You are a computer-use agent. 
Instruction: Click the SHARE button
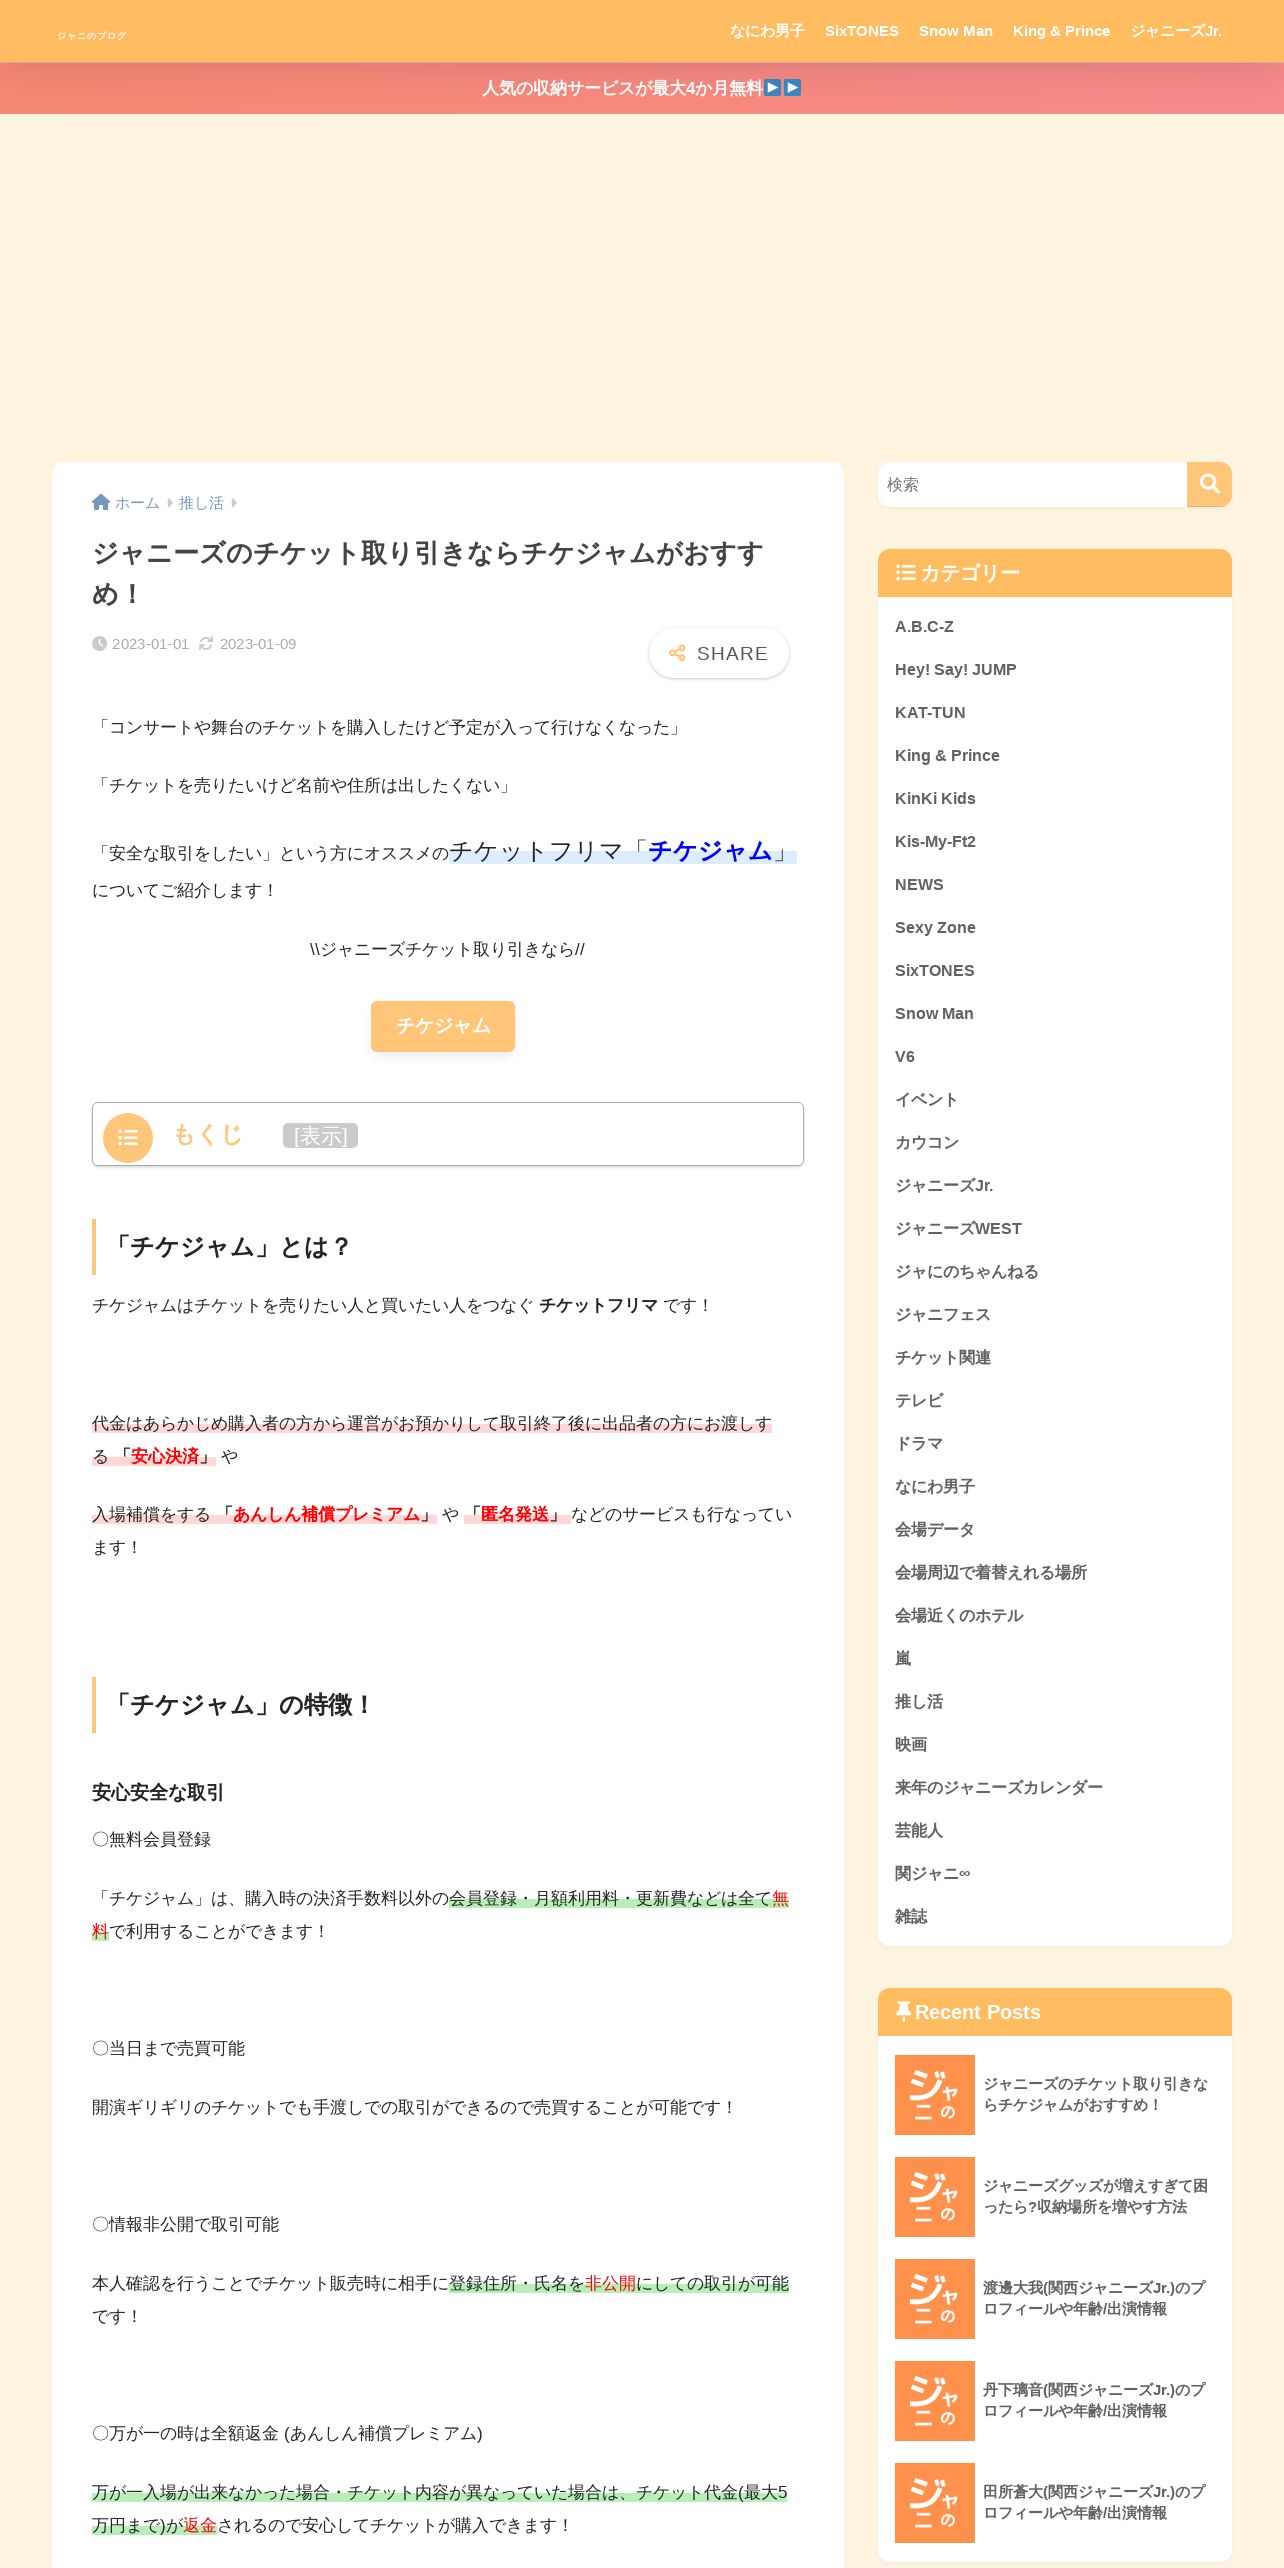718,653
